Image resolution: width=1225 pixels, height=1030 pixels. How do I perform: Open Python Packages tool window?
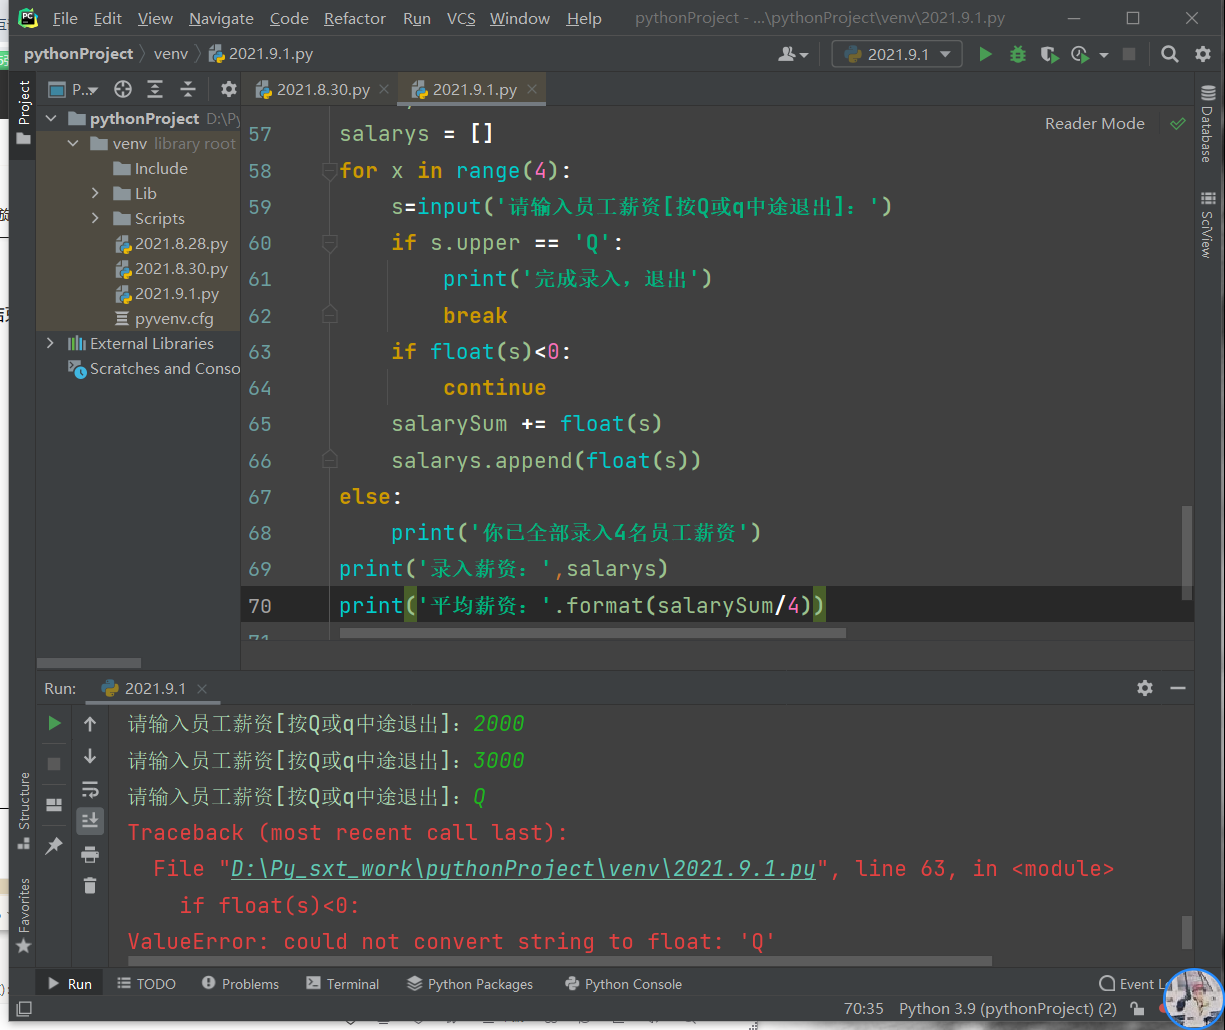470,984
